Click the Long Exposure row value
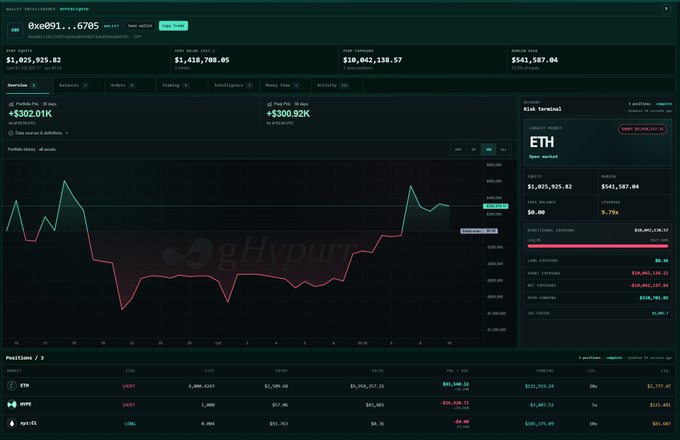 [661, 261]
